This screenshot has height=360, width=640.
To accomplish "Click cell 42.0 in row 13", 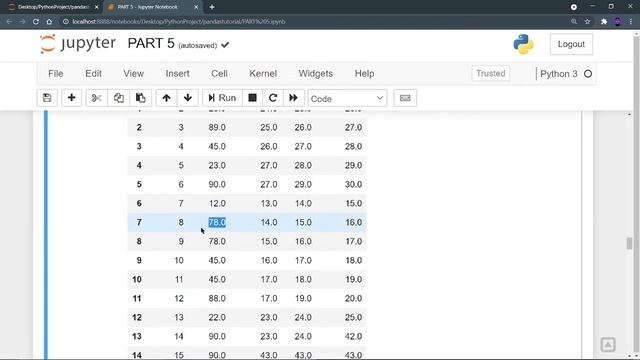I will [x=353, y=336].
